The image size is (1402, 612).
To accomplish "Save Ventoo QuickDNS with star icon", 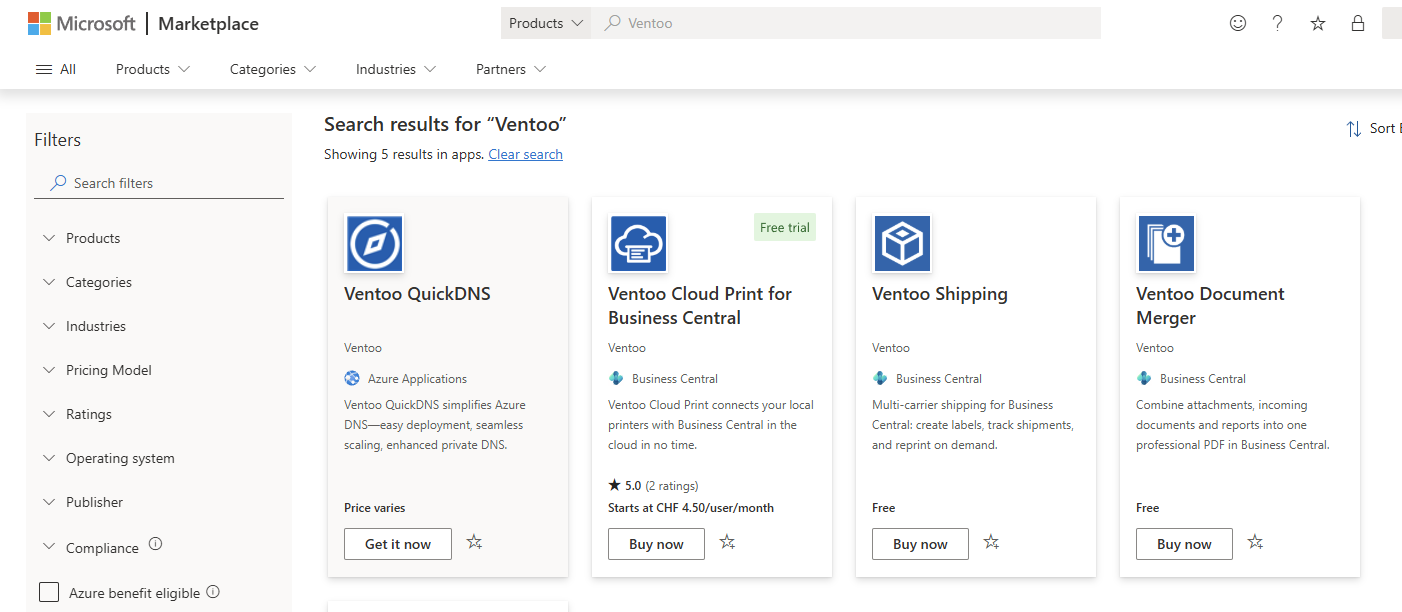I will pos(474,542).
